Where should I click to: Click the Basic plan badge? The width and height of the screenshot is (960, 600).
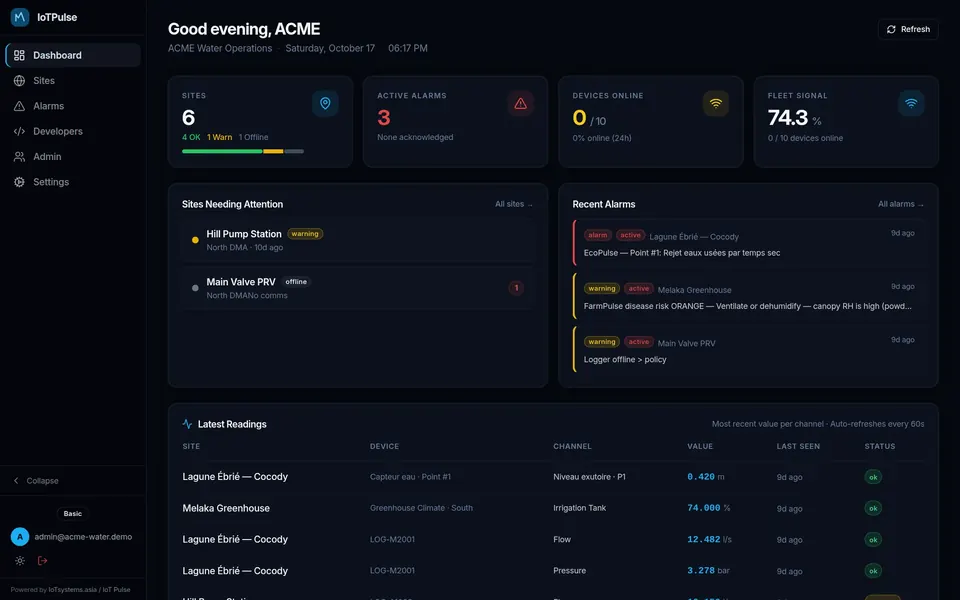click(73, 514)
